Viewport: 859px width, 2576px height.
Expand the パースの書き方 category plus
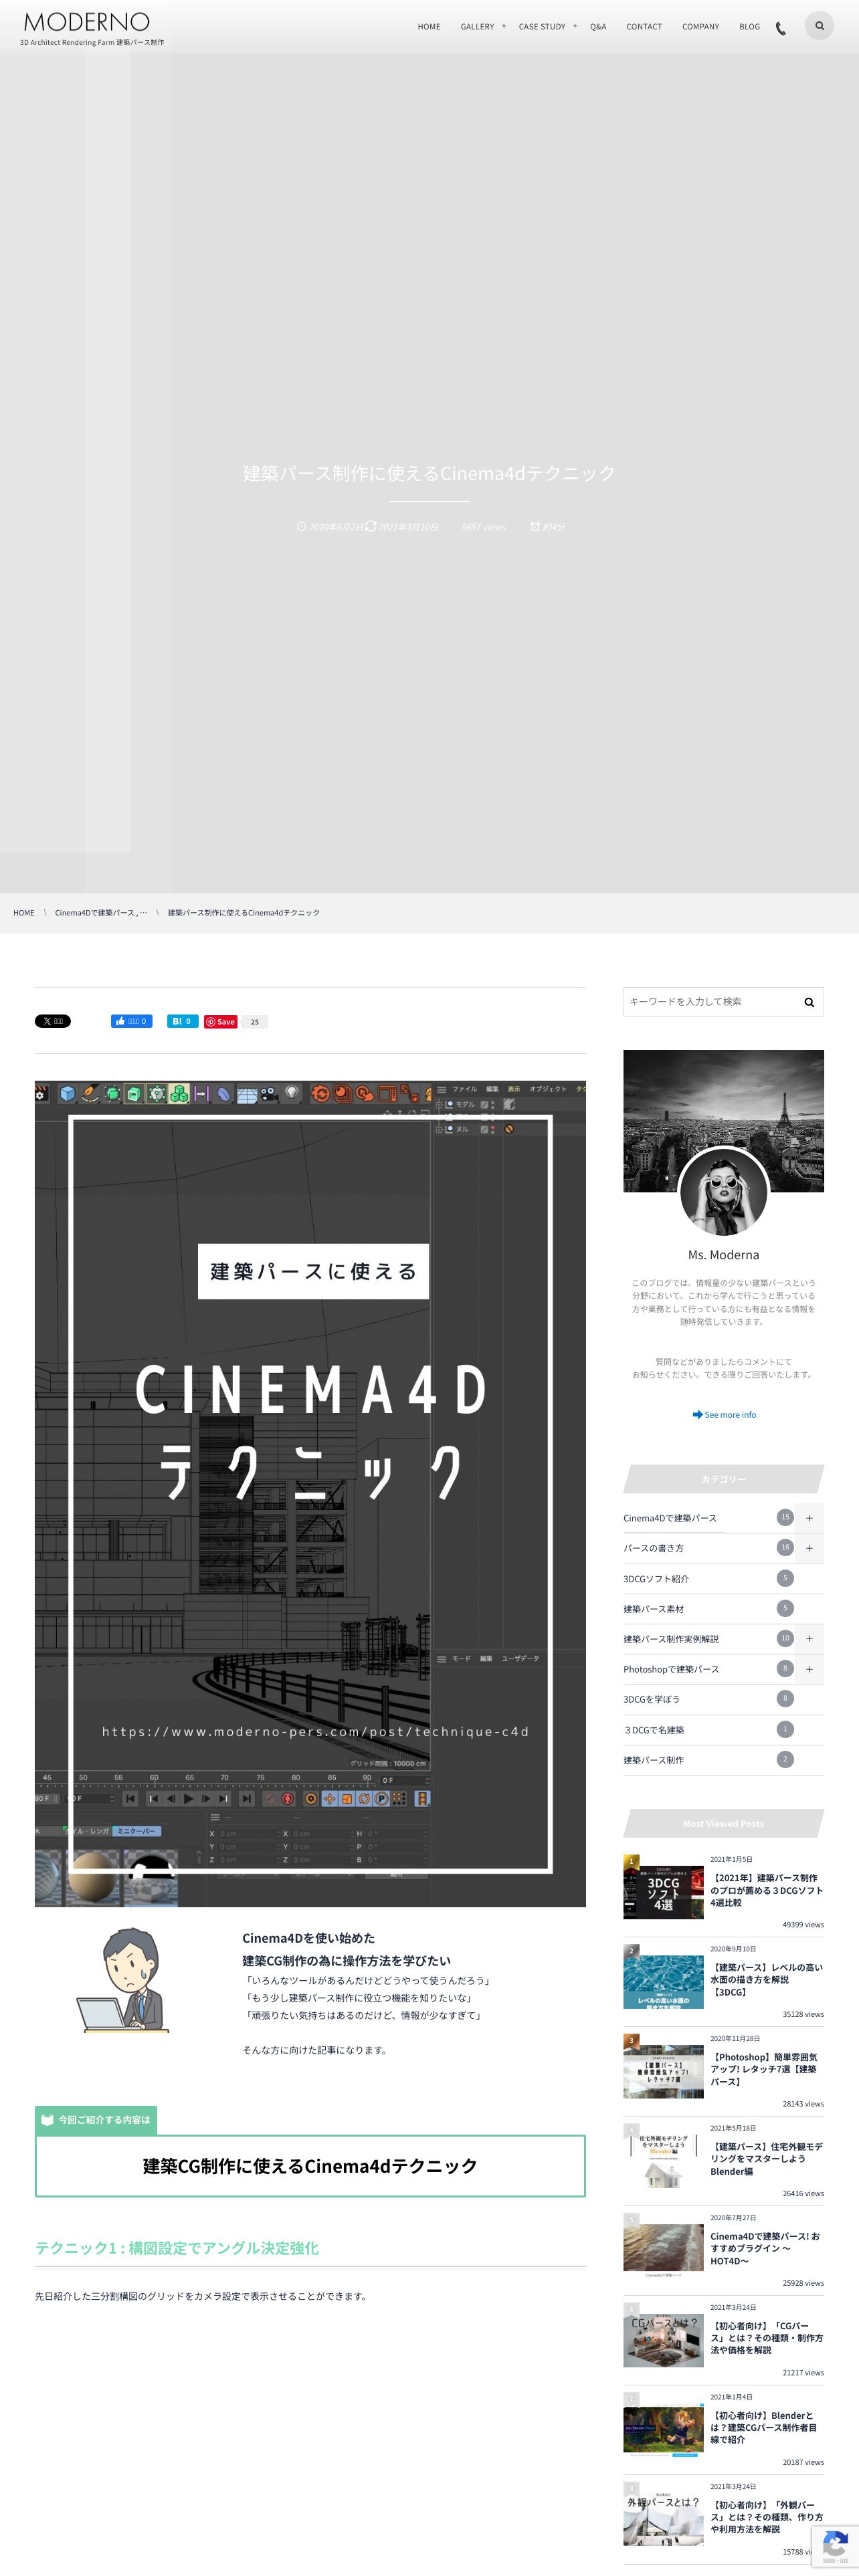tap(809, 1548)
